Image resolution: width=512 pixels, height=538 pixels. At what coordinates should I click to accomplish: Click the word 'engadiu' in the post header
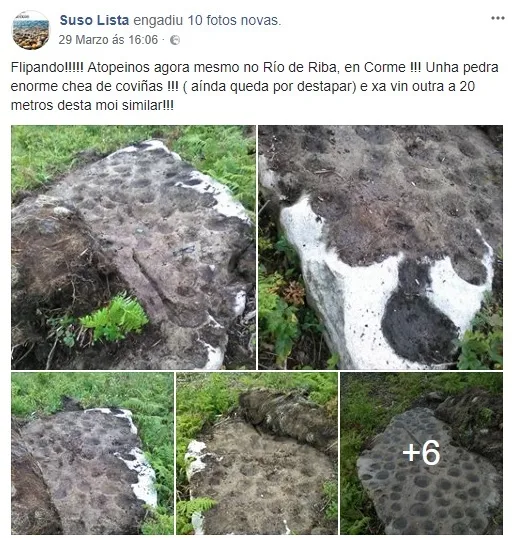tap(158, 20)
